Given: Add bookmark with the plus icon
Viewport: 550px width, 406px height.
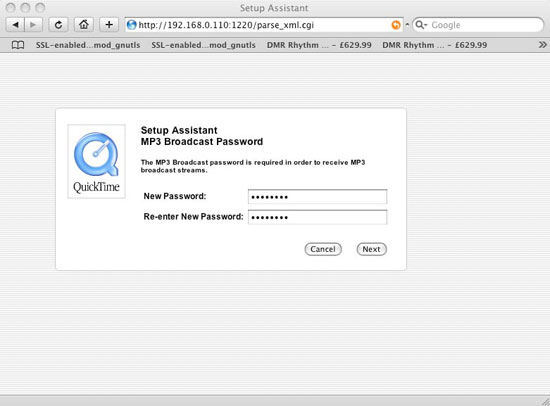Looking at the screenshot, I should (x=109, y=25).
